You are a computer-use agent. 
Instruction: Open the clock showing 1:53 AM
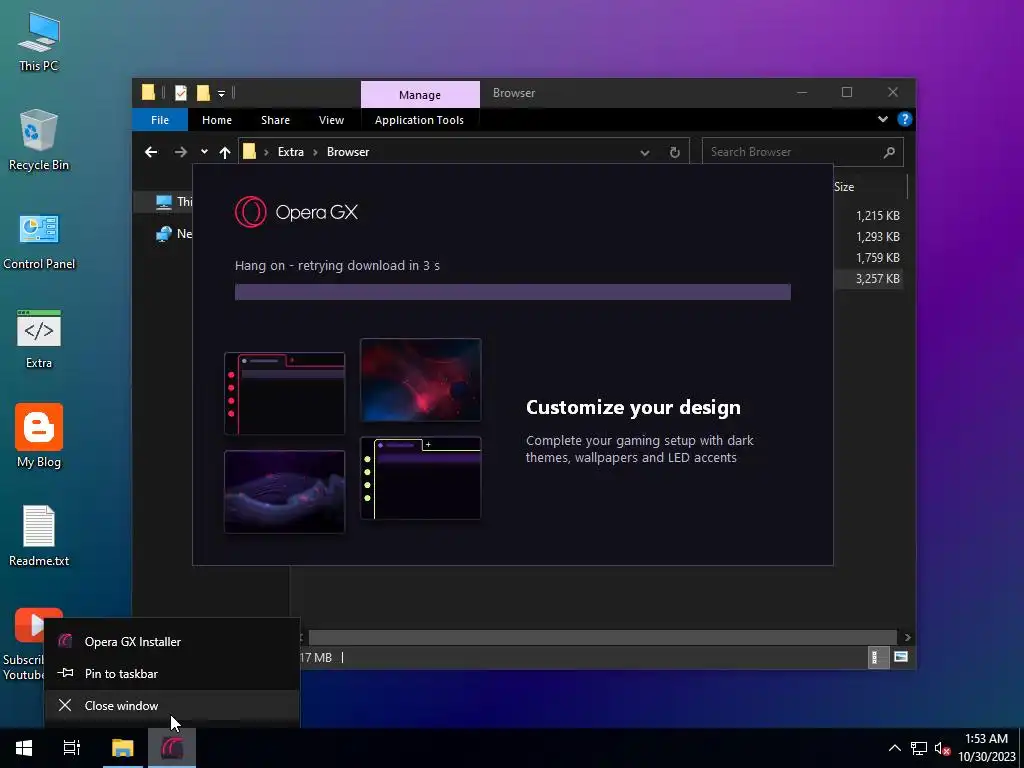pos(986,748)
